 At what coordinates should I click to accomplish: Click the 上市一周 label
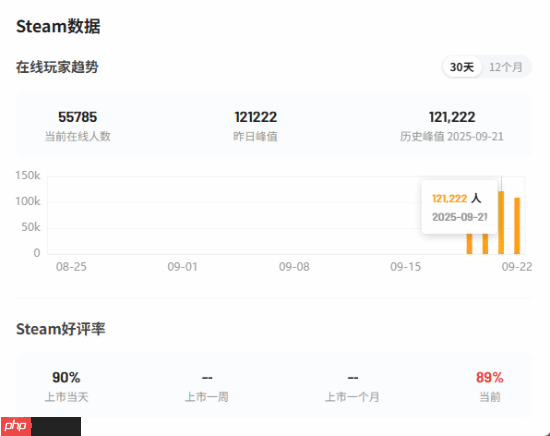(x=207, y=397)
